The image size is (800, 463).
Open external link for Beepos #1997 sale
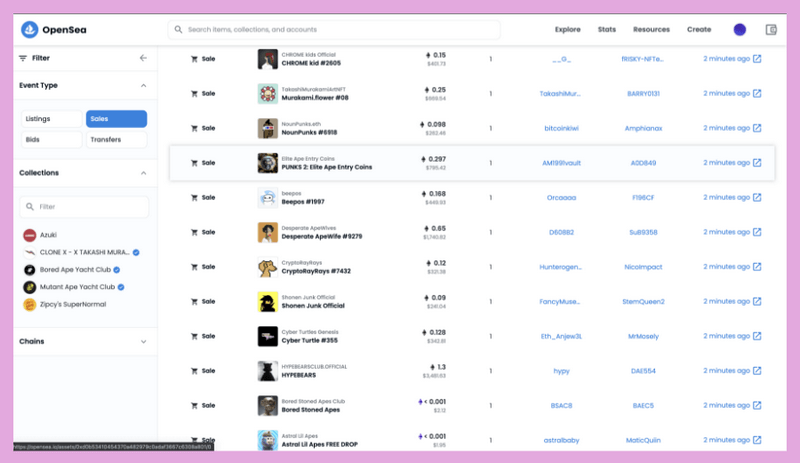pyautogui.click(x=757, y=198)
